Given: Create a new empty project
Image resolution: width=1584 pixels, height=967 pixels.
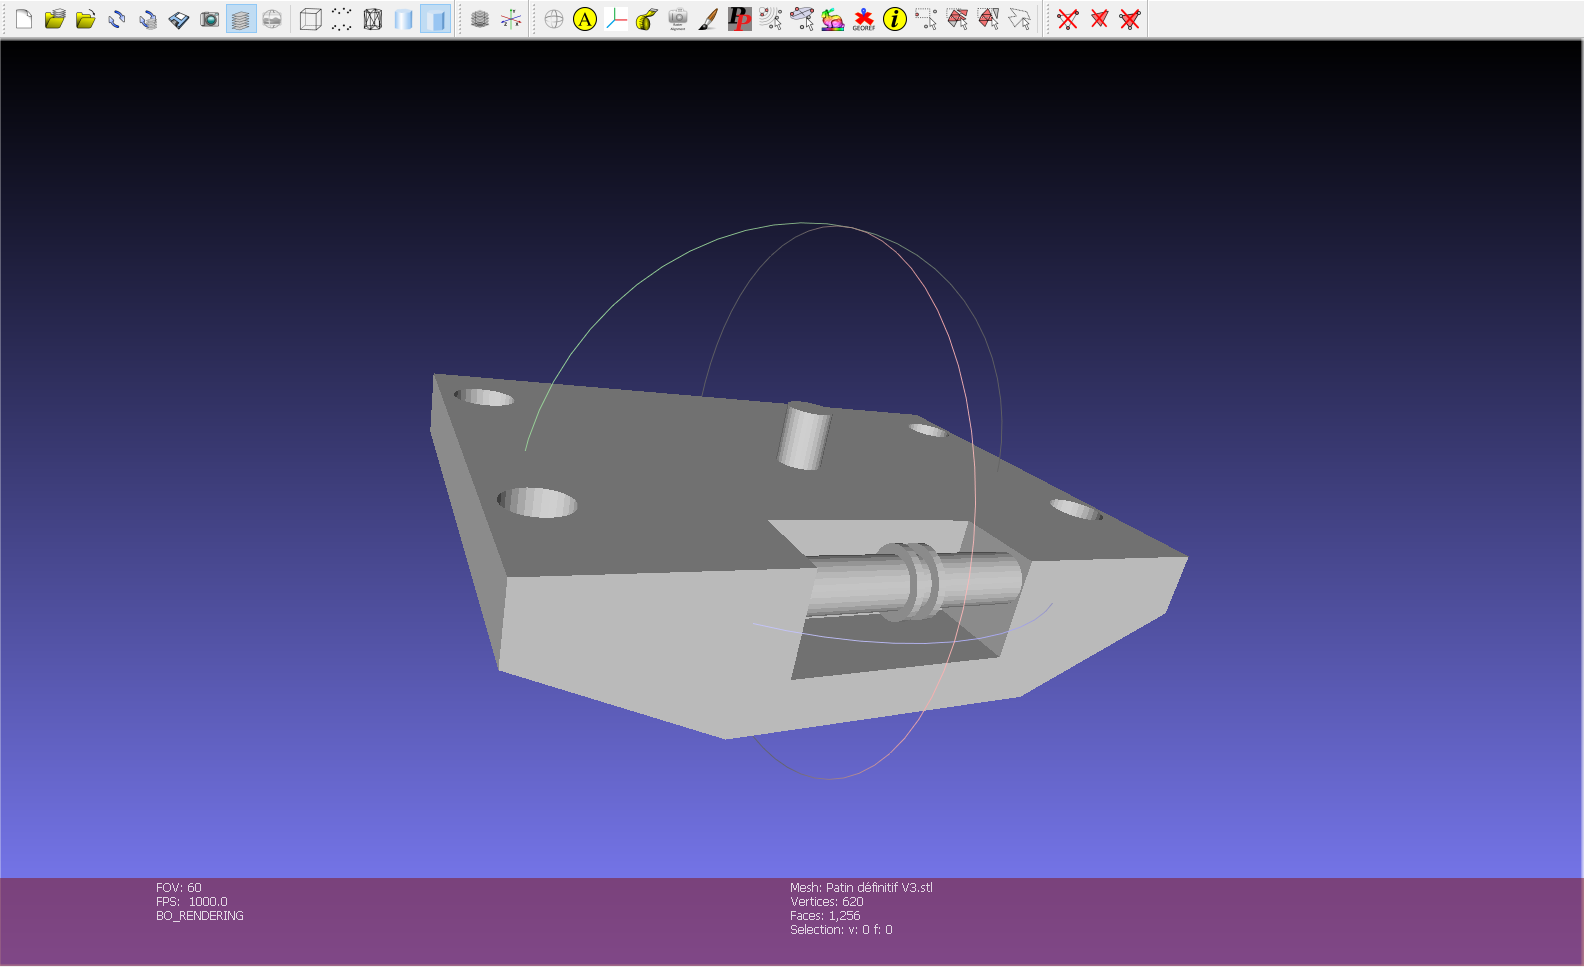Looking at the screenshot, I should click(24, 19).
